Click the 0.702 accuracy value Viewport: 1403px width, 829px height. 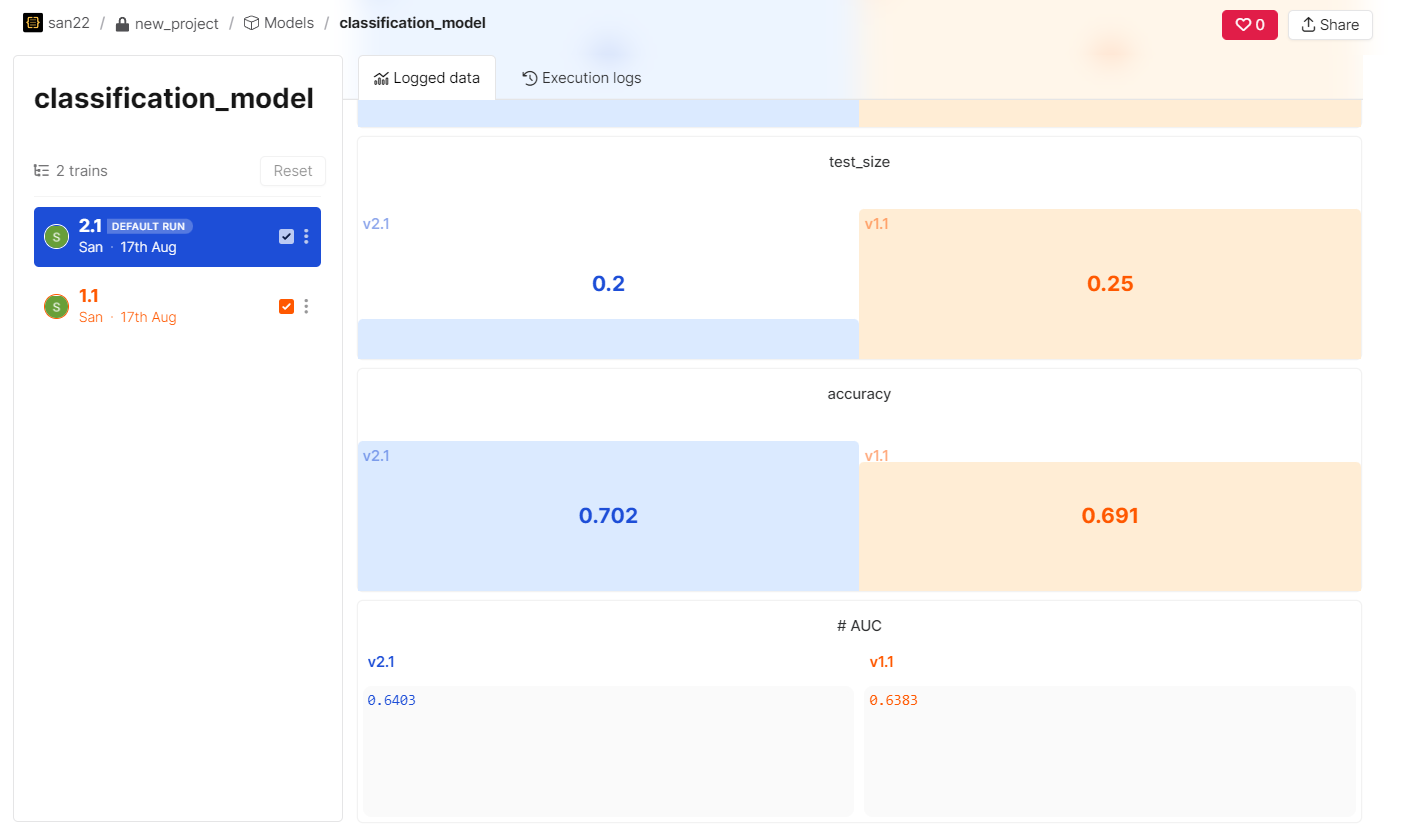coord(608,516)
